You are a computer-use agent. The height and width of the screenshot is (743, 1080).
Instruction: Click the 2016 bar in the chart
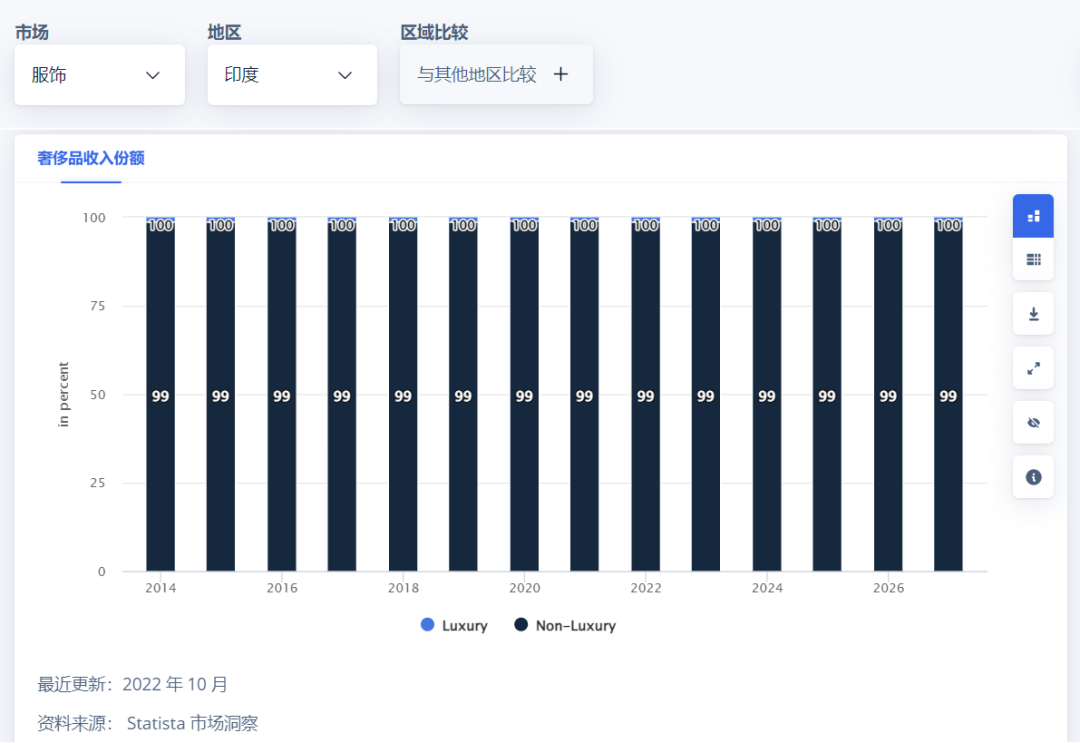282,395
